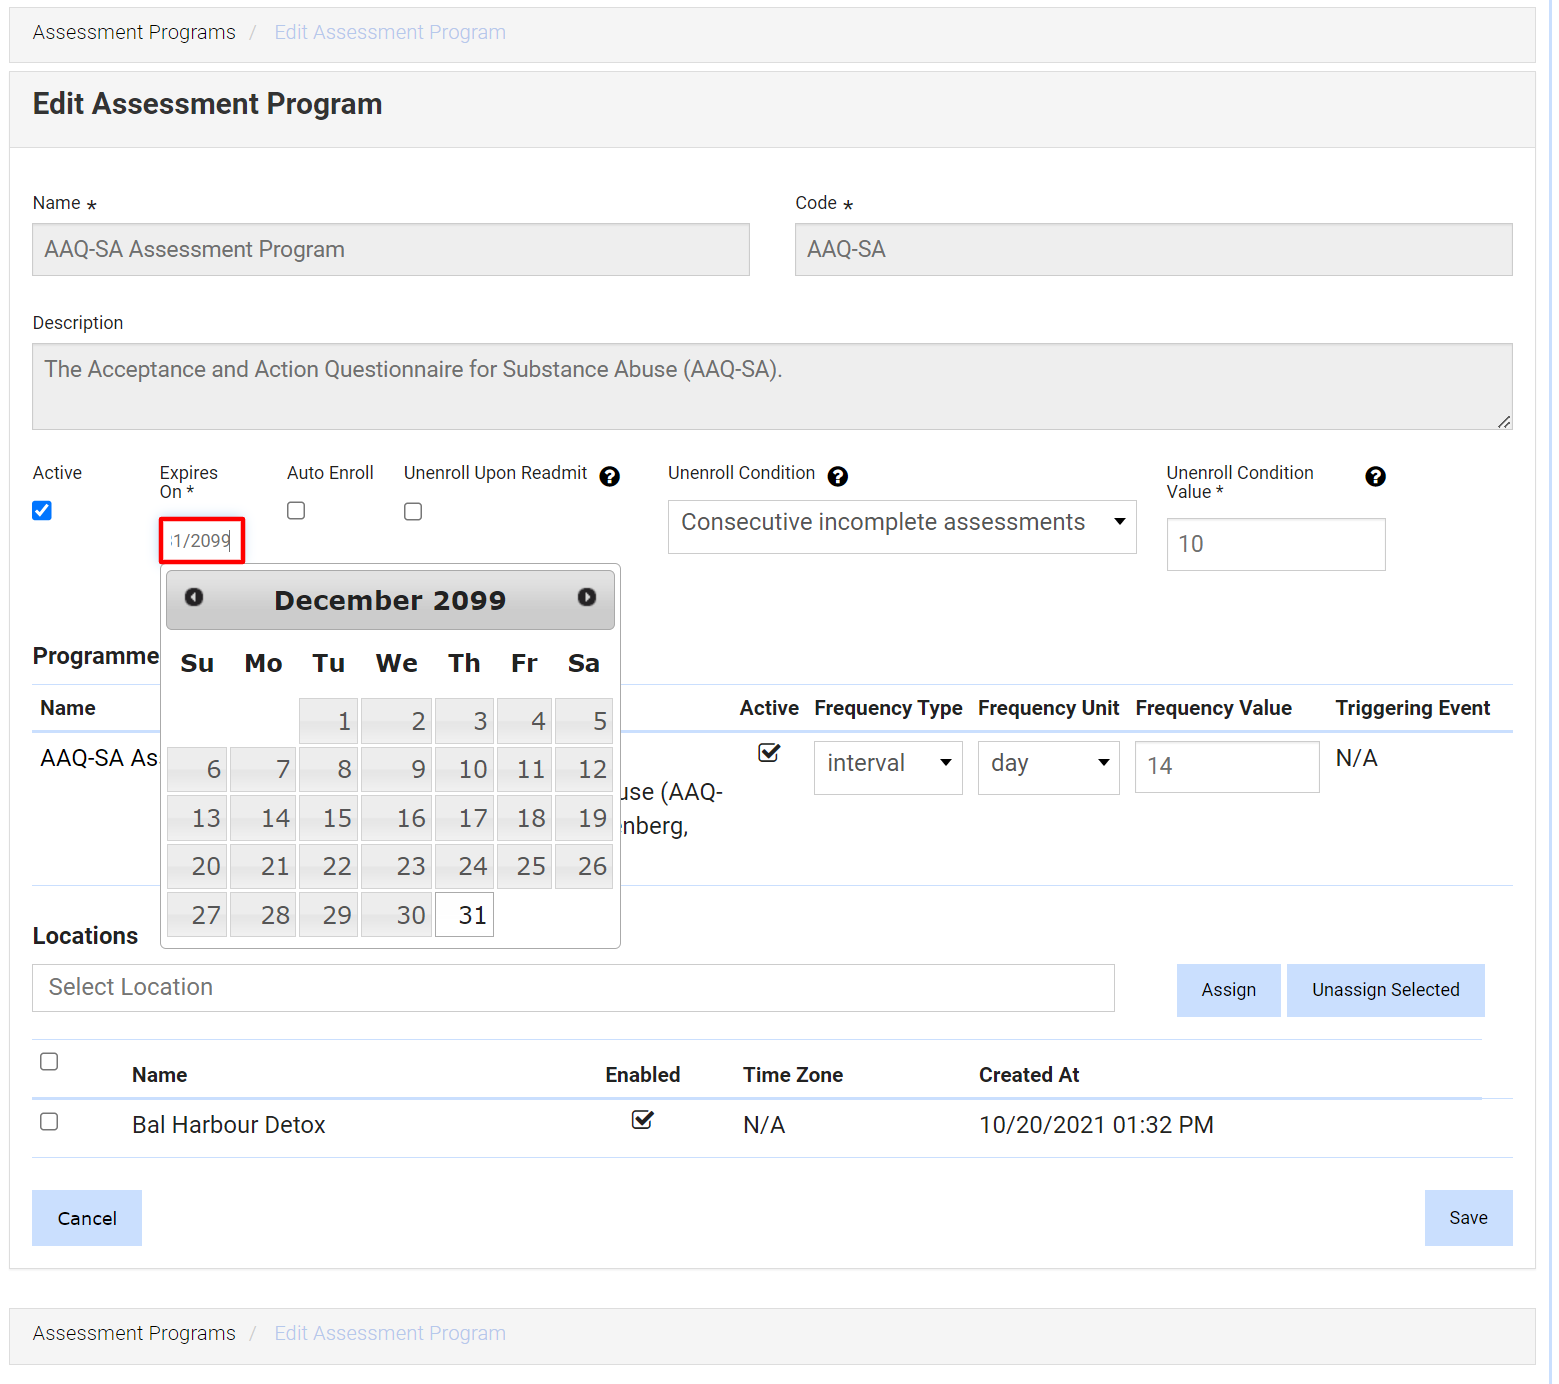
Task: Open help icon for Unenroll Condition Value
Action: tap(1375, 476)
